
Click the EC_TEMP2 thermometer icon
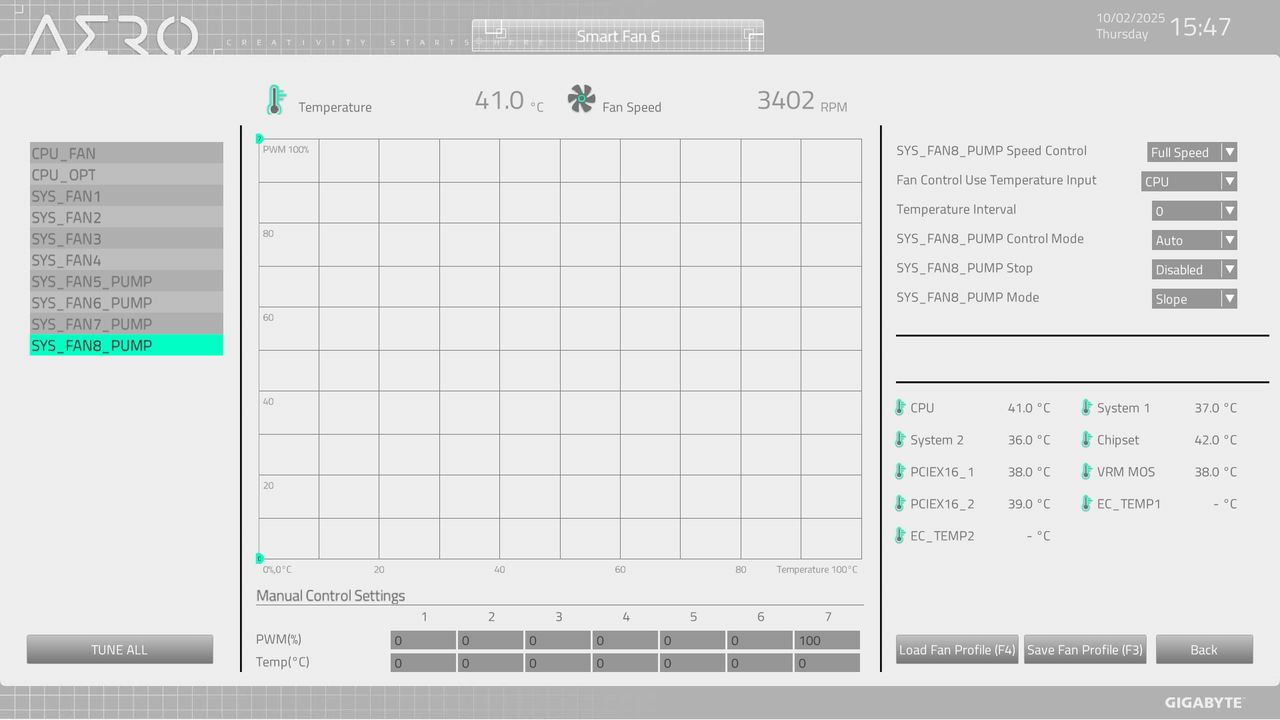click(899, 536)
